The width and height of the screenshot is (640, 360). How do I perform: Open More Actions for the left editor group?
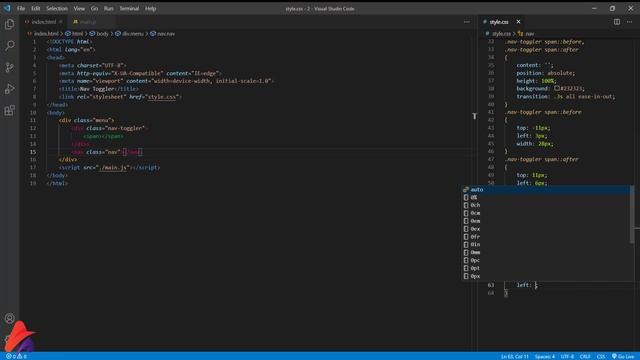click(467, 22)
